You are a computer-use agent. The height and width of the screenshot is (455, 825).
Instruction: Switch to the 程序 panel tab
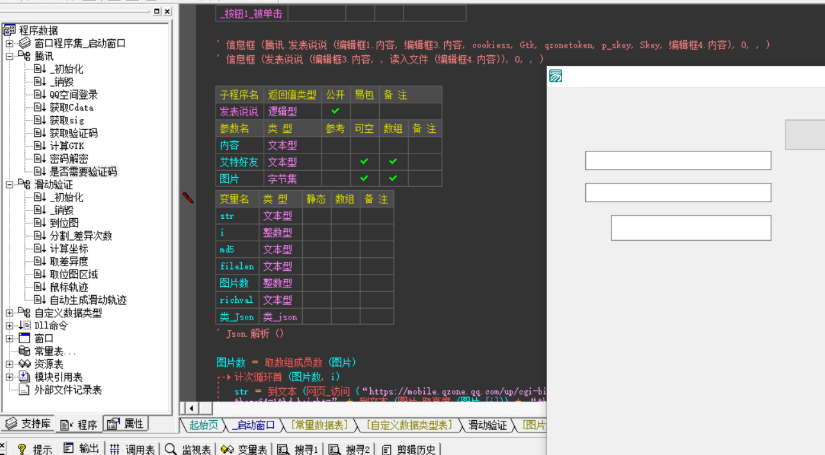tap(78, 424)
